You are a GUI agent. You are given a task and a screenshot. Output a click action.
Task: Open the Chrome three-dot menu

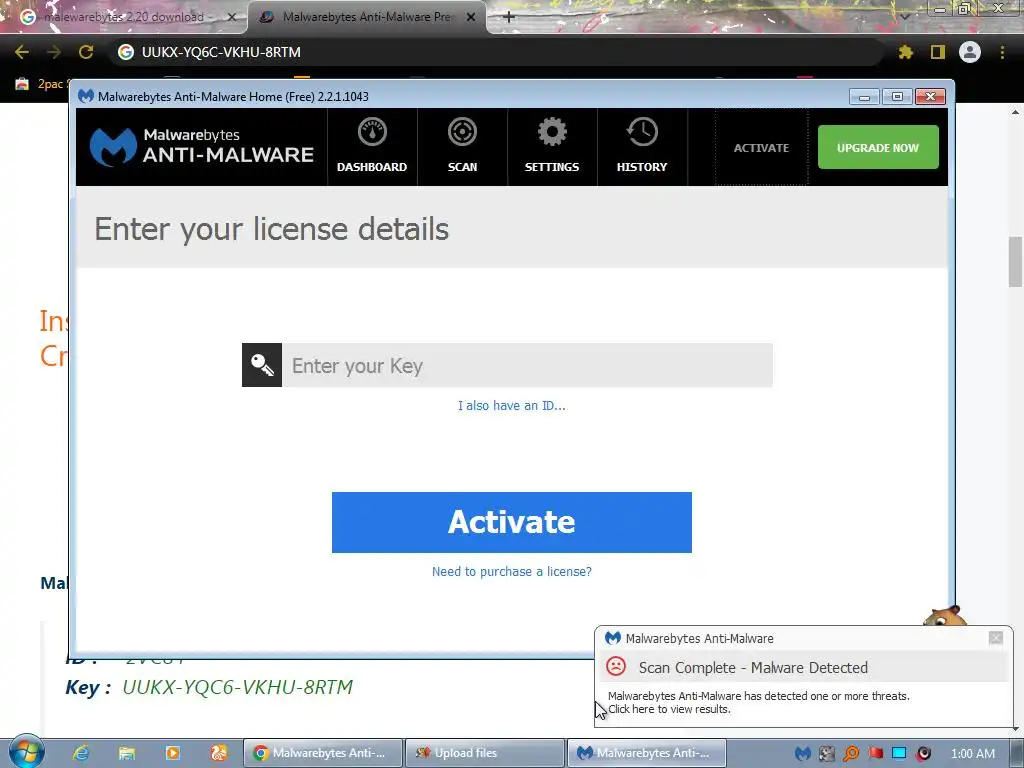click(1002, 52)
